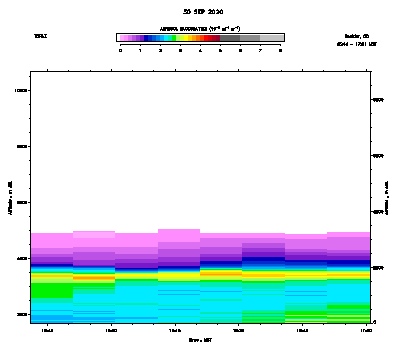This screenshot has width=400, height=360.
Task: Click the left altitude axis label
Action: [10, 198]
